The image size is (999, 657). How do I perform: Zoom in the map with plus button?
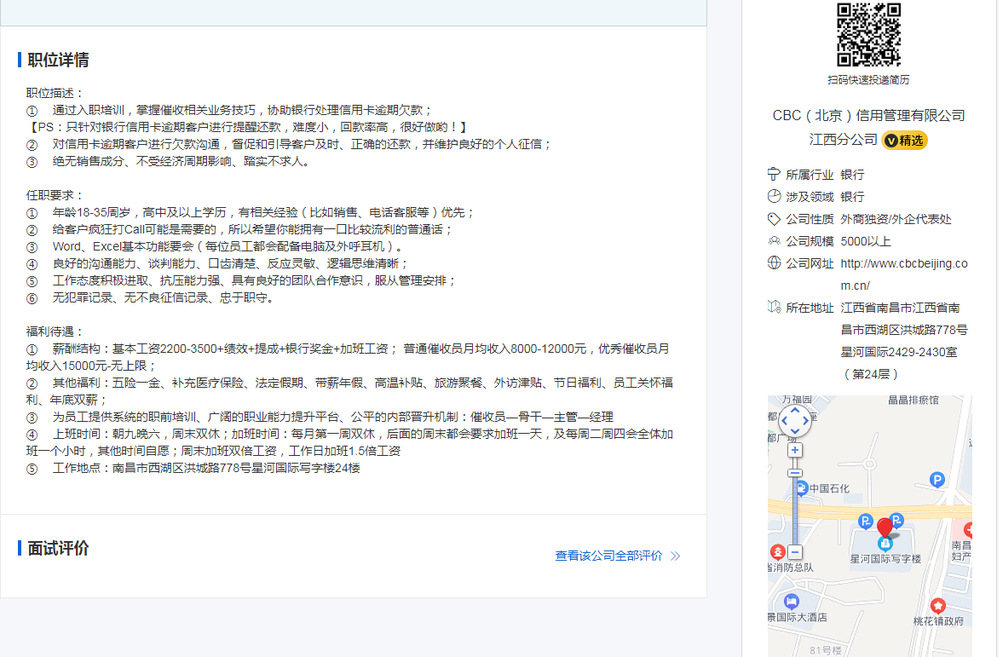794,450
